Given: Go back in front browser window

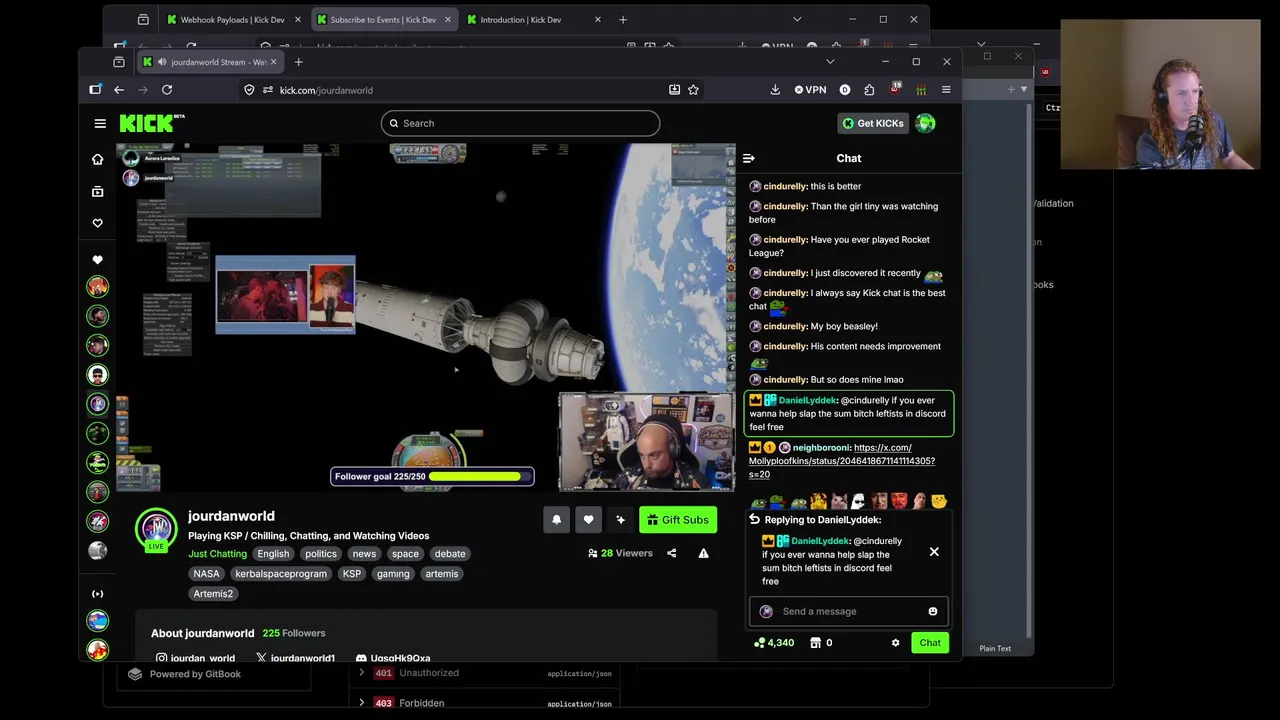Looking at the screenshot, I should pos(119,90).
